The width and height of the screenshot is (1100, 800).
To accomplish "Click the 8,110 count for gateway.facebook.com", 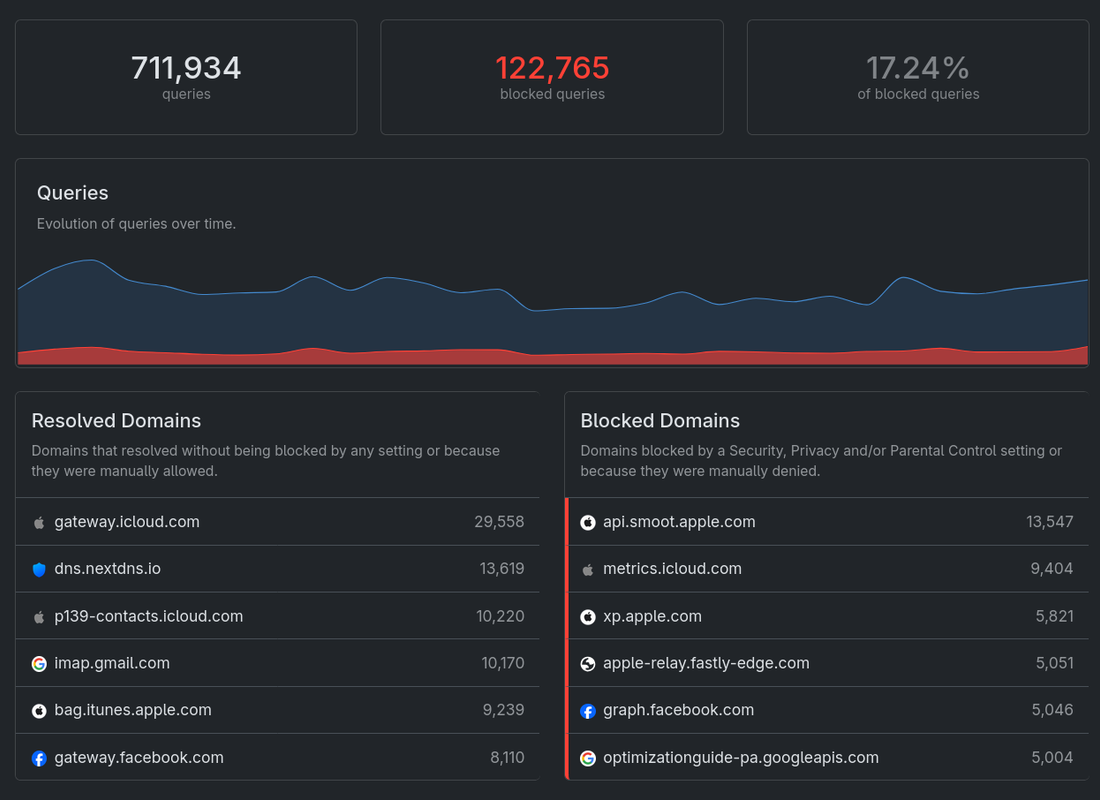I will (507, 758).
